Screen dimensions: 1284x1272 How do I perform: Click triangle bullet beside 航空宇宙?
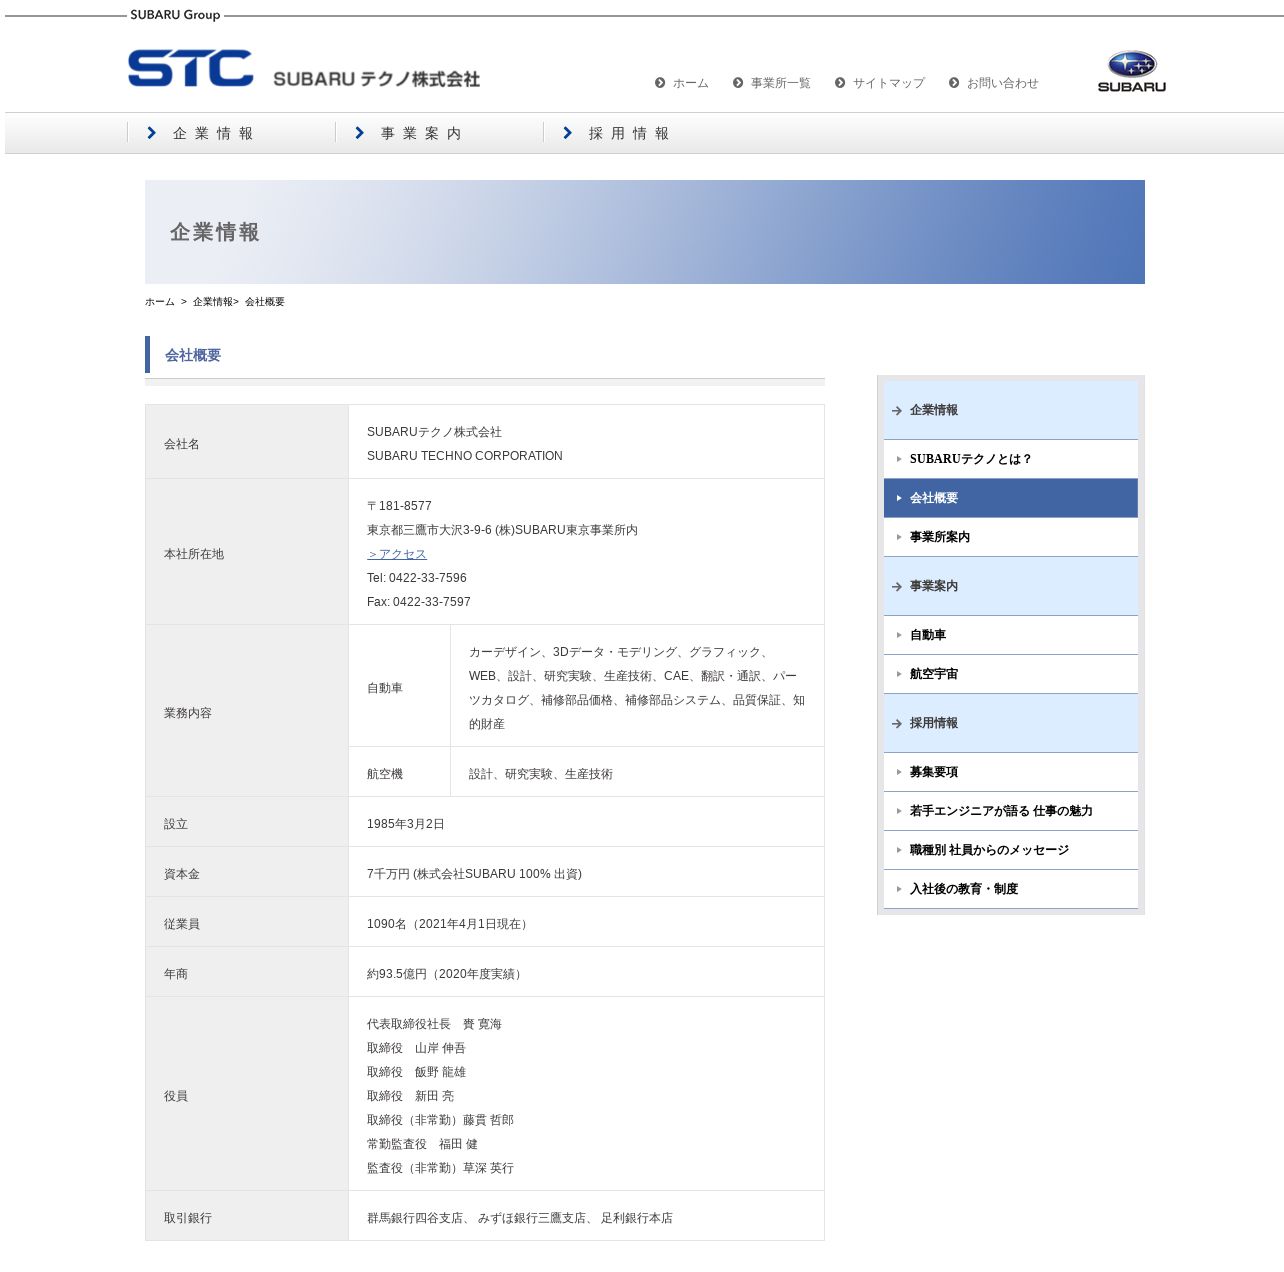click(899, 674)
